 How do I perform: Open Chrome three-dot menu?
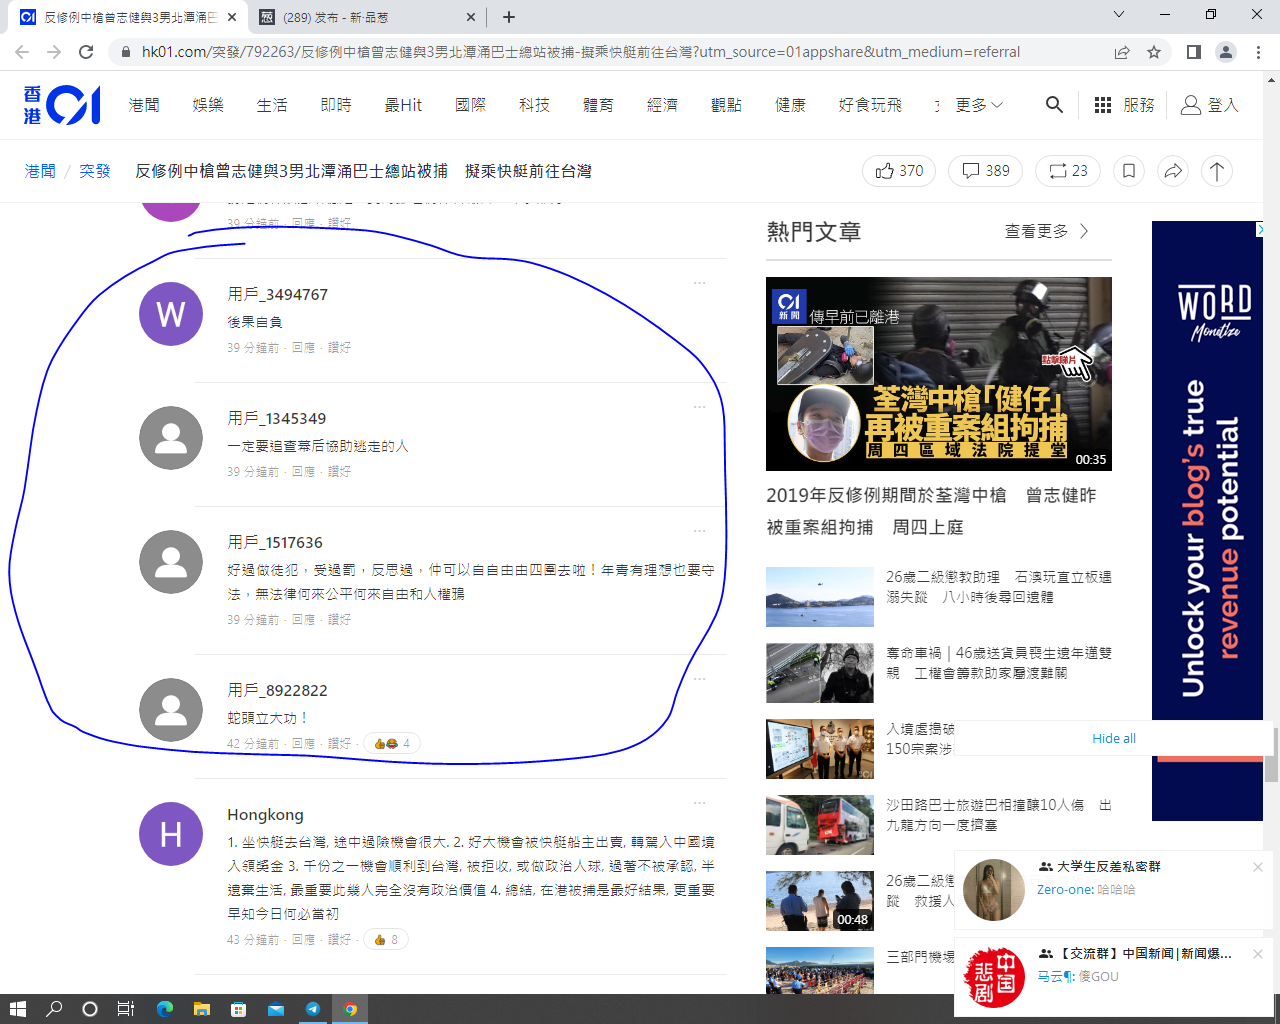click(x=1259, y=52)
